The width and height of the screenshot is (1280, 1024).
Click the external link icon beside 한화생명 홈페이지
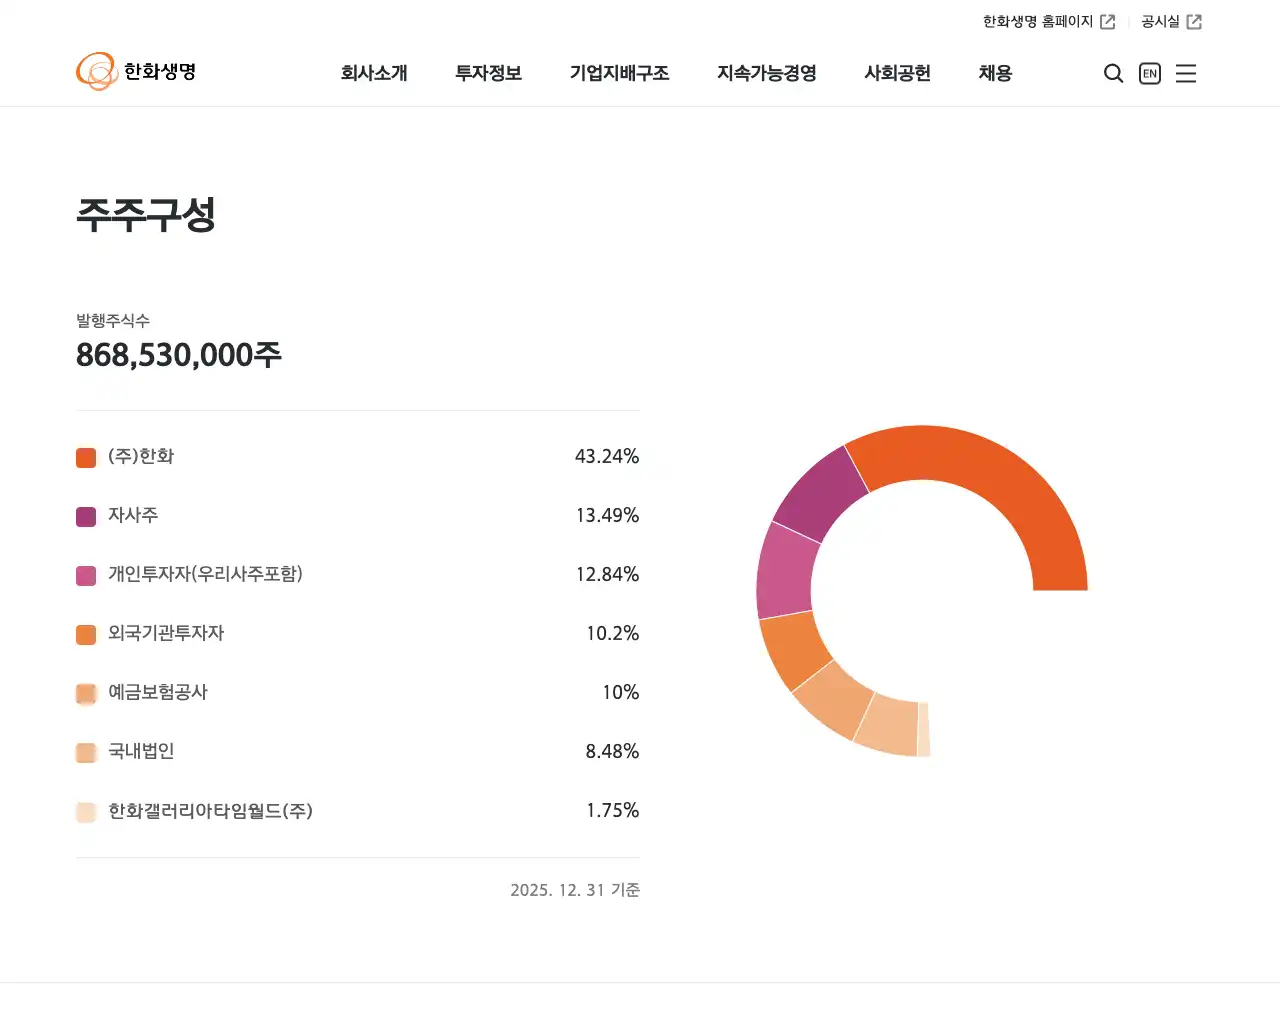tap(1110, 20)
